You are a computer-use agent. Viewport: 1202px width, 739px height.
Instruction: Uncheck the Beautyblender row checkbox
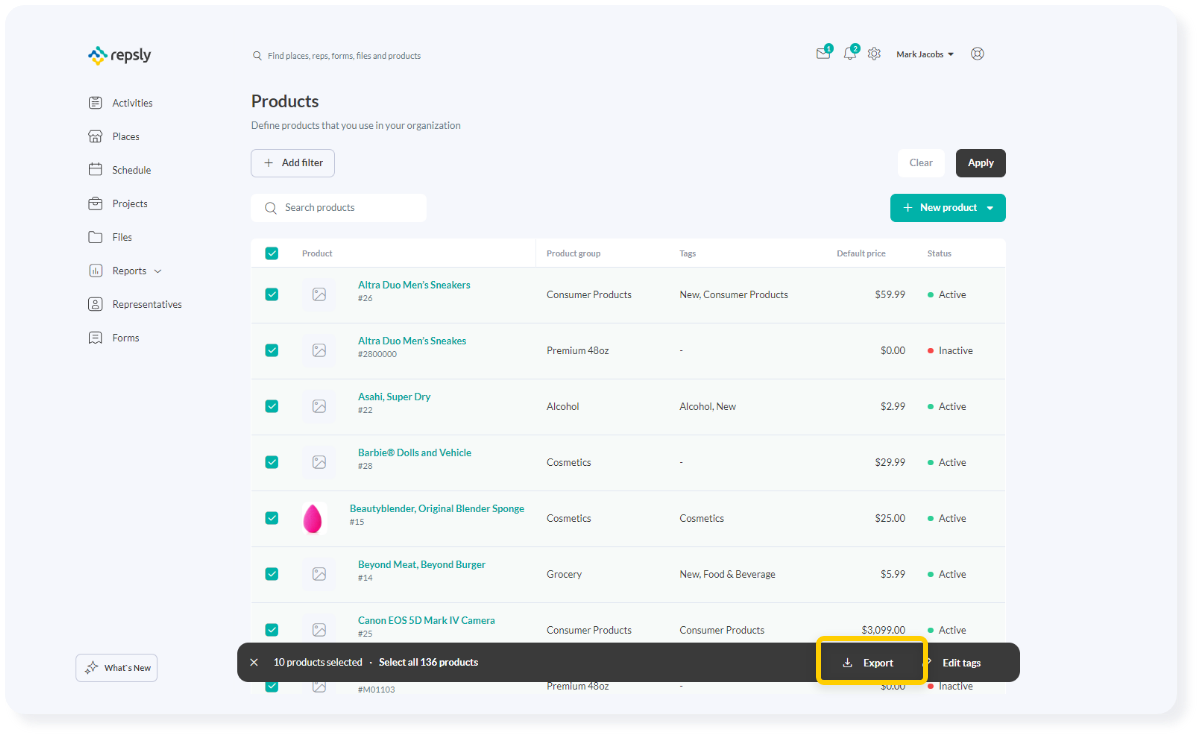point(272,519)
